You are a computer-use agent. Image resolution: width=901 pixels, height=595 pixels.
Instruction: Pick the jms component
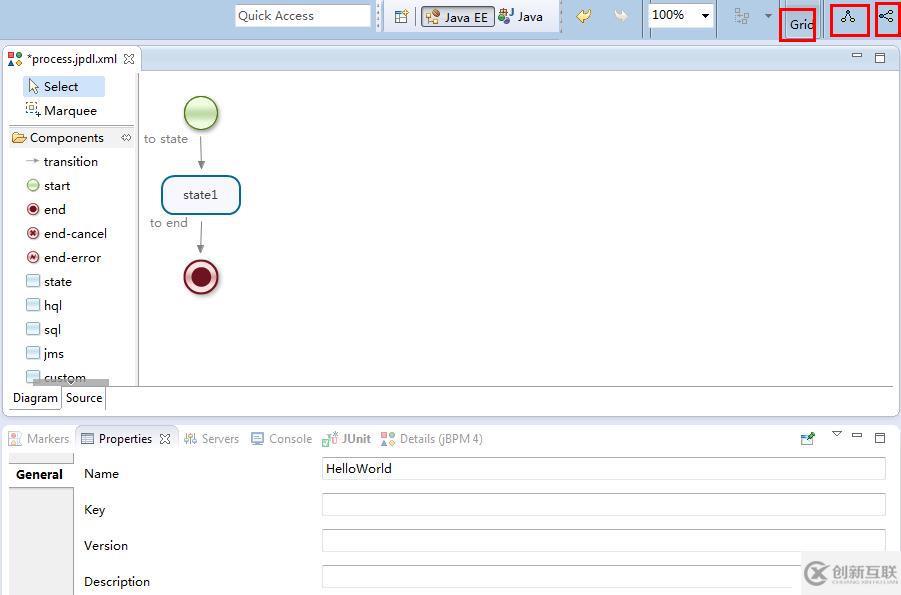click(x=45, y=354)
